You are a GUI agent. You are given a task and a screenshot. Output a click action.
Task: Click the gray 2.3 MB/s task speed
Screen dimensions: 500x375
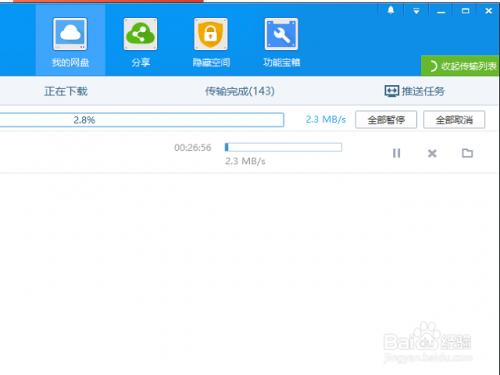tap(245, 161)
